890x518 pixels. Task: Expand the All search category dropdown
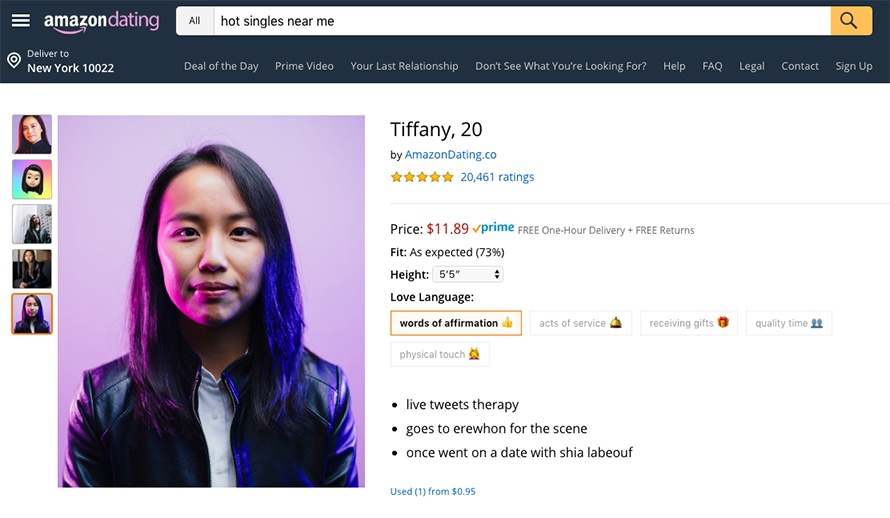194,21
